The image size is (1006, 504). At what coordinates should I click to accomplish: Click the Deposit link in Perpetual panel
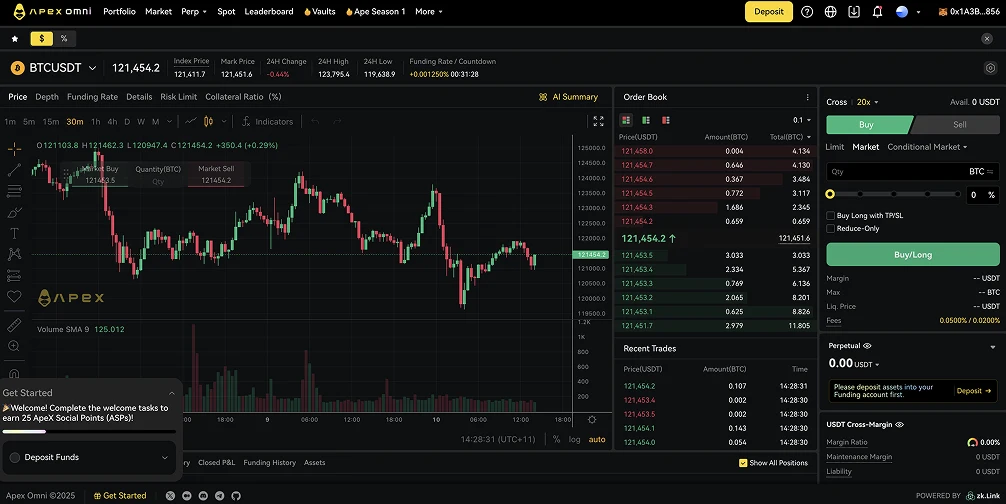(x=973, y=391)
